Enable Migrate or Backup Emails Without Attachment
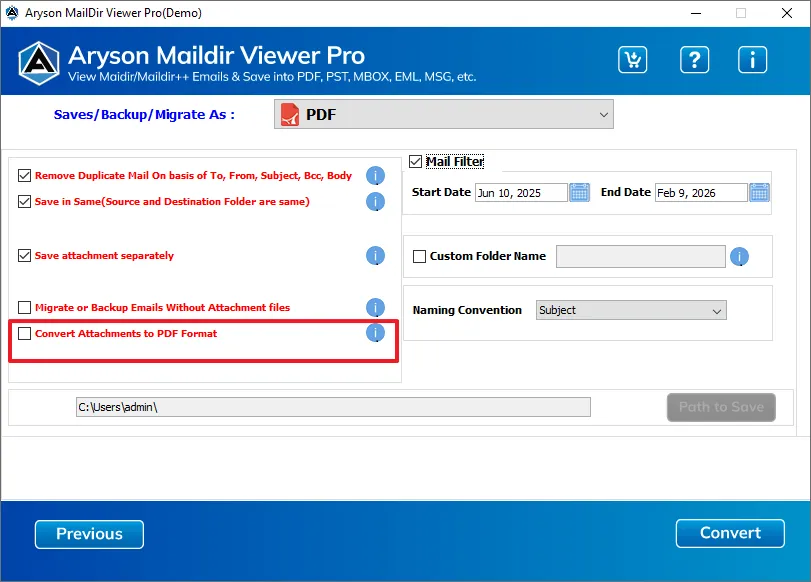 pyautogui.click(x=24, y=307)
